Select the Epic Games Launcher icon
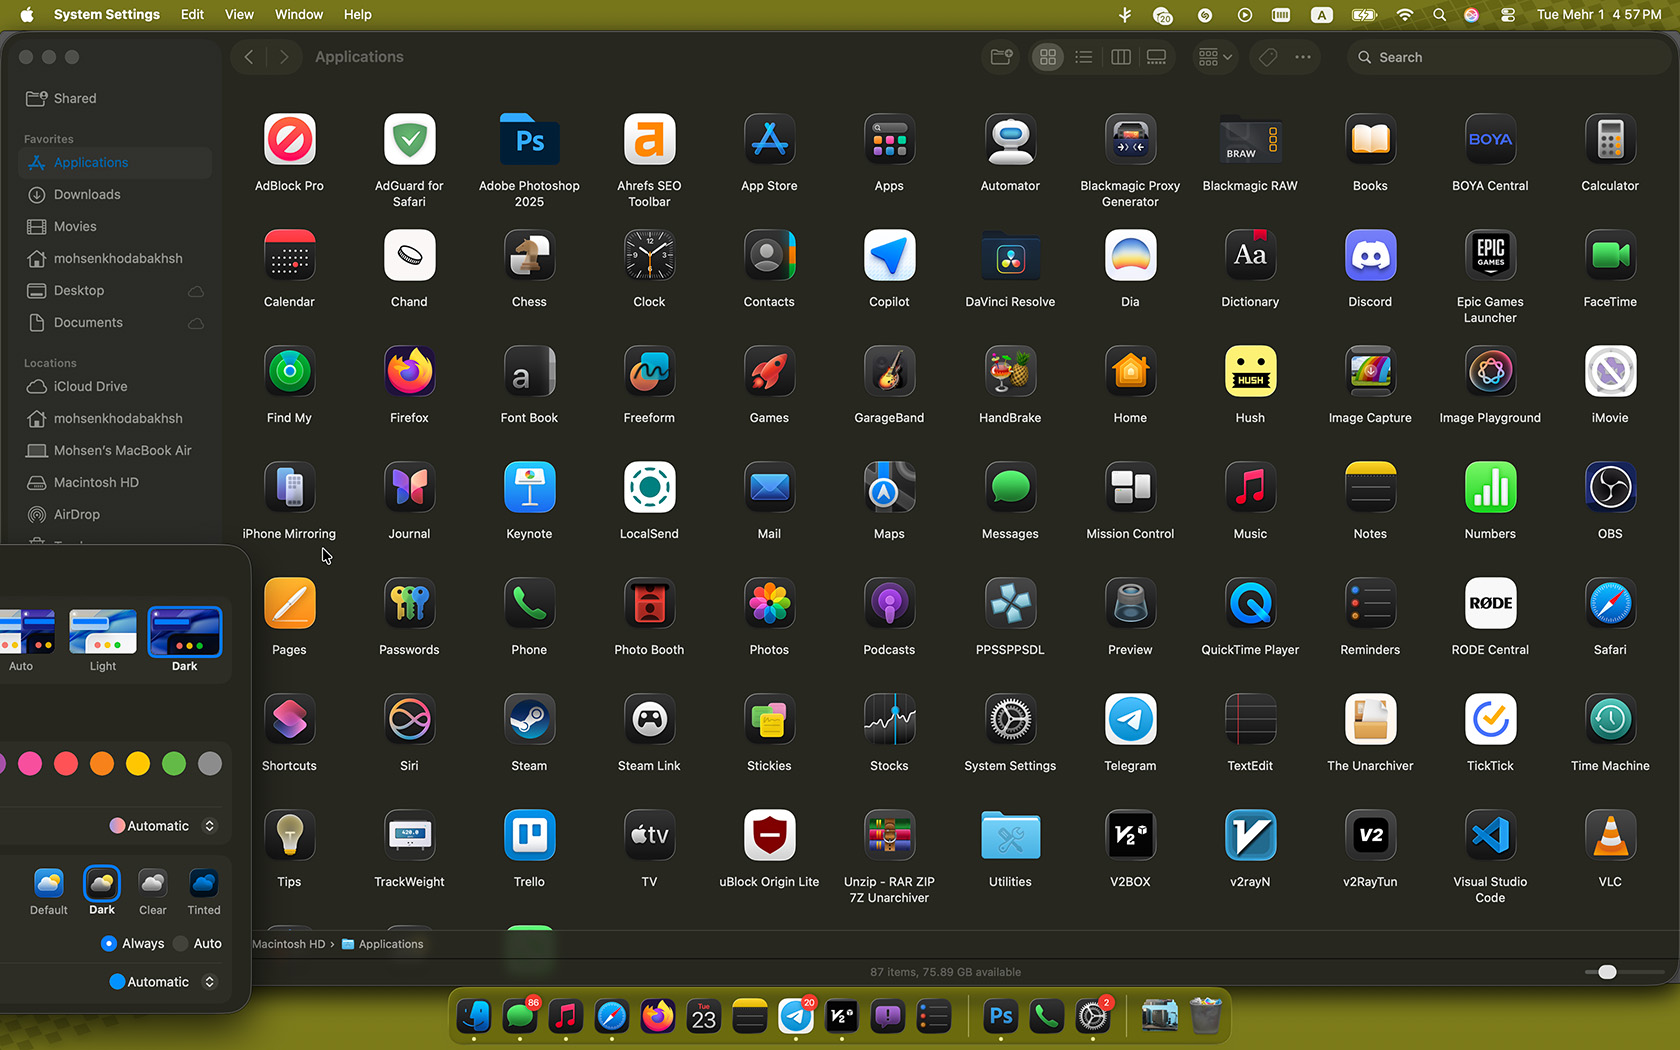1680x1050 pixels. [x=1490, y=256]
